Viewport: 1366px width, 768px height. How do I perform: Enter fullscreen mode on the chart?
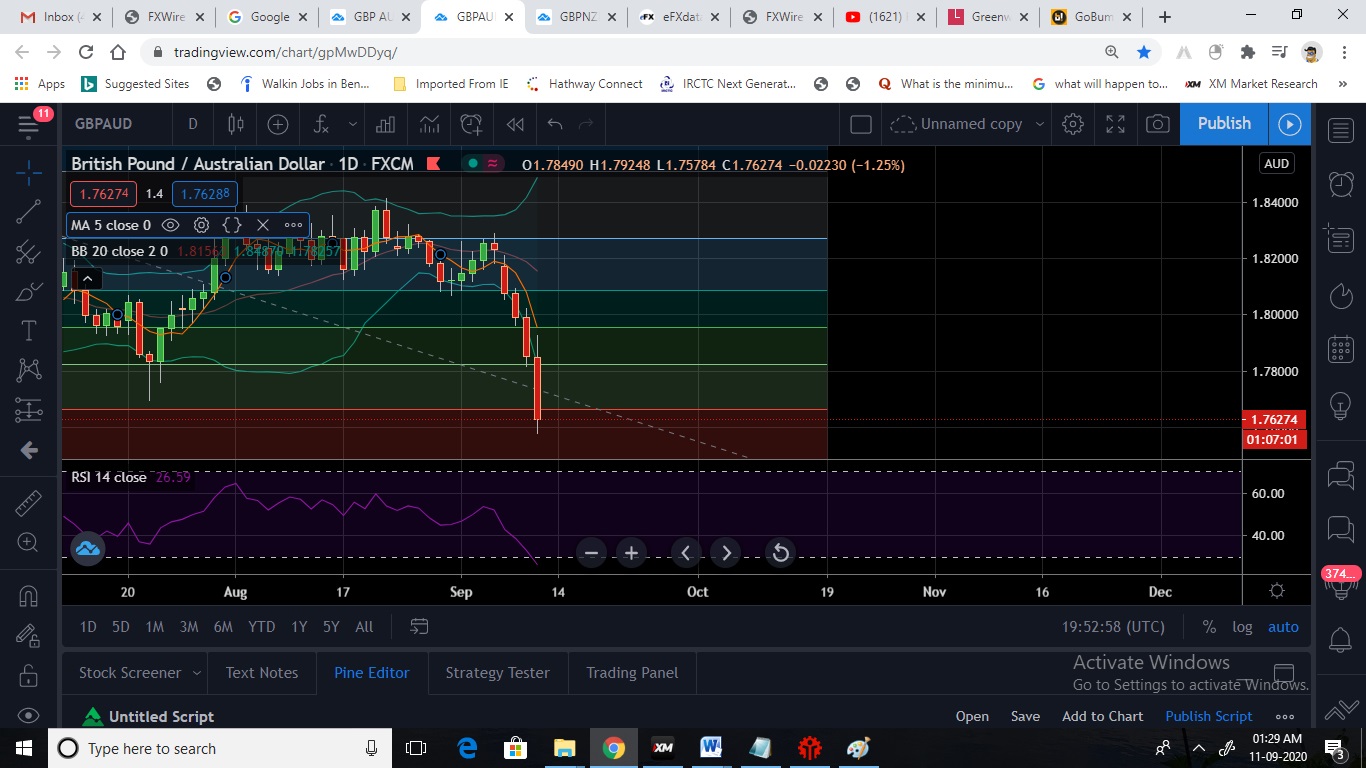click(x=1115, y=124)
